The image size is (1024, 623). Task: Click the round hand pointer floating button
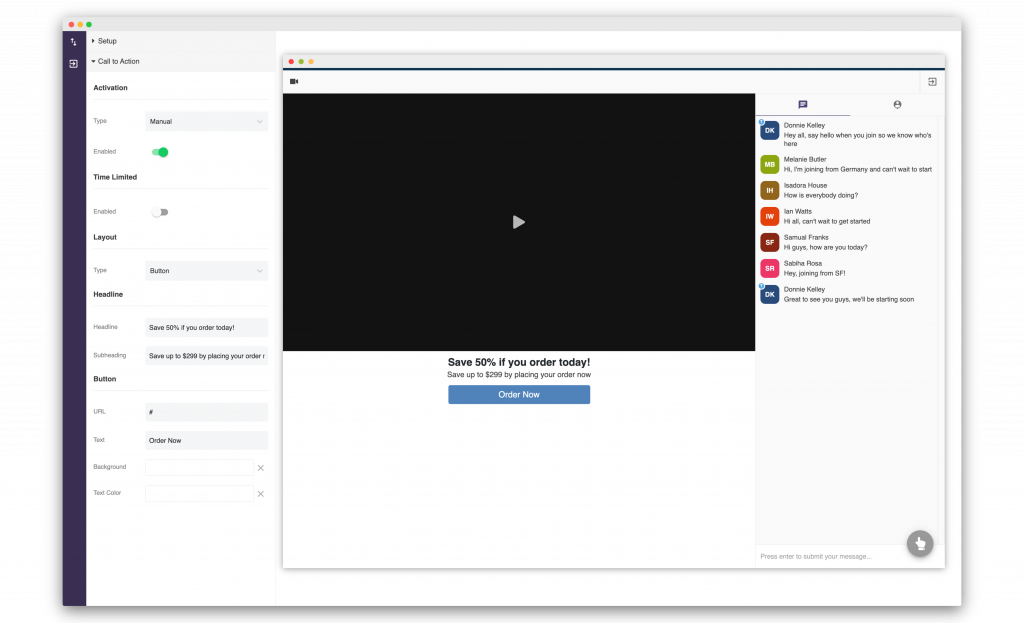tap(919, 543)
